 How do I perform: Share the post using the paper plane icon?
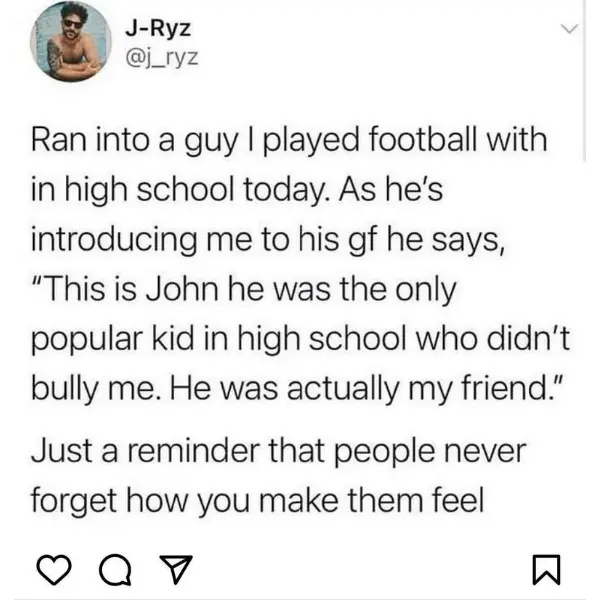tap(176, 569)
